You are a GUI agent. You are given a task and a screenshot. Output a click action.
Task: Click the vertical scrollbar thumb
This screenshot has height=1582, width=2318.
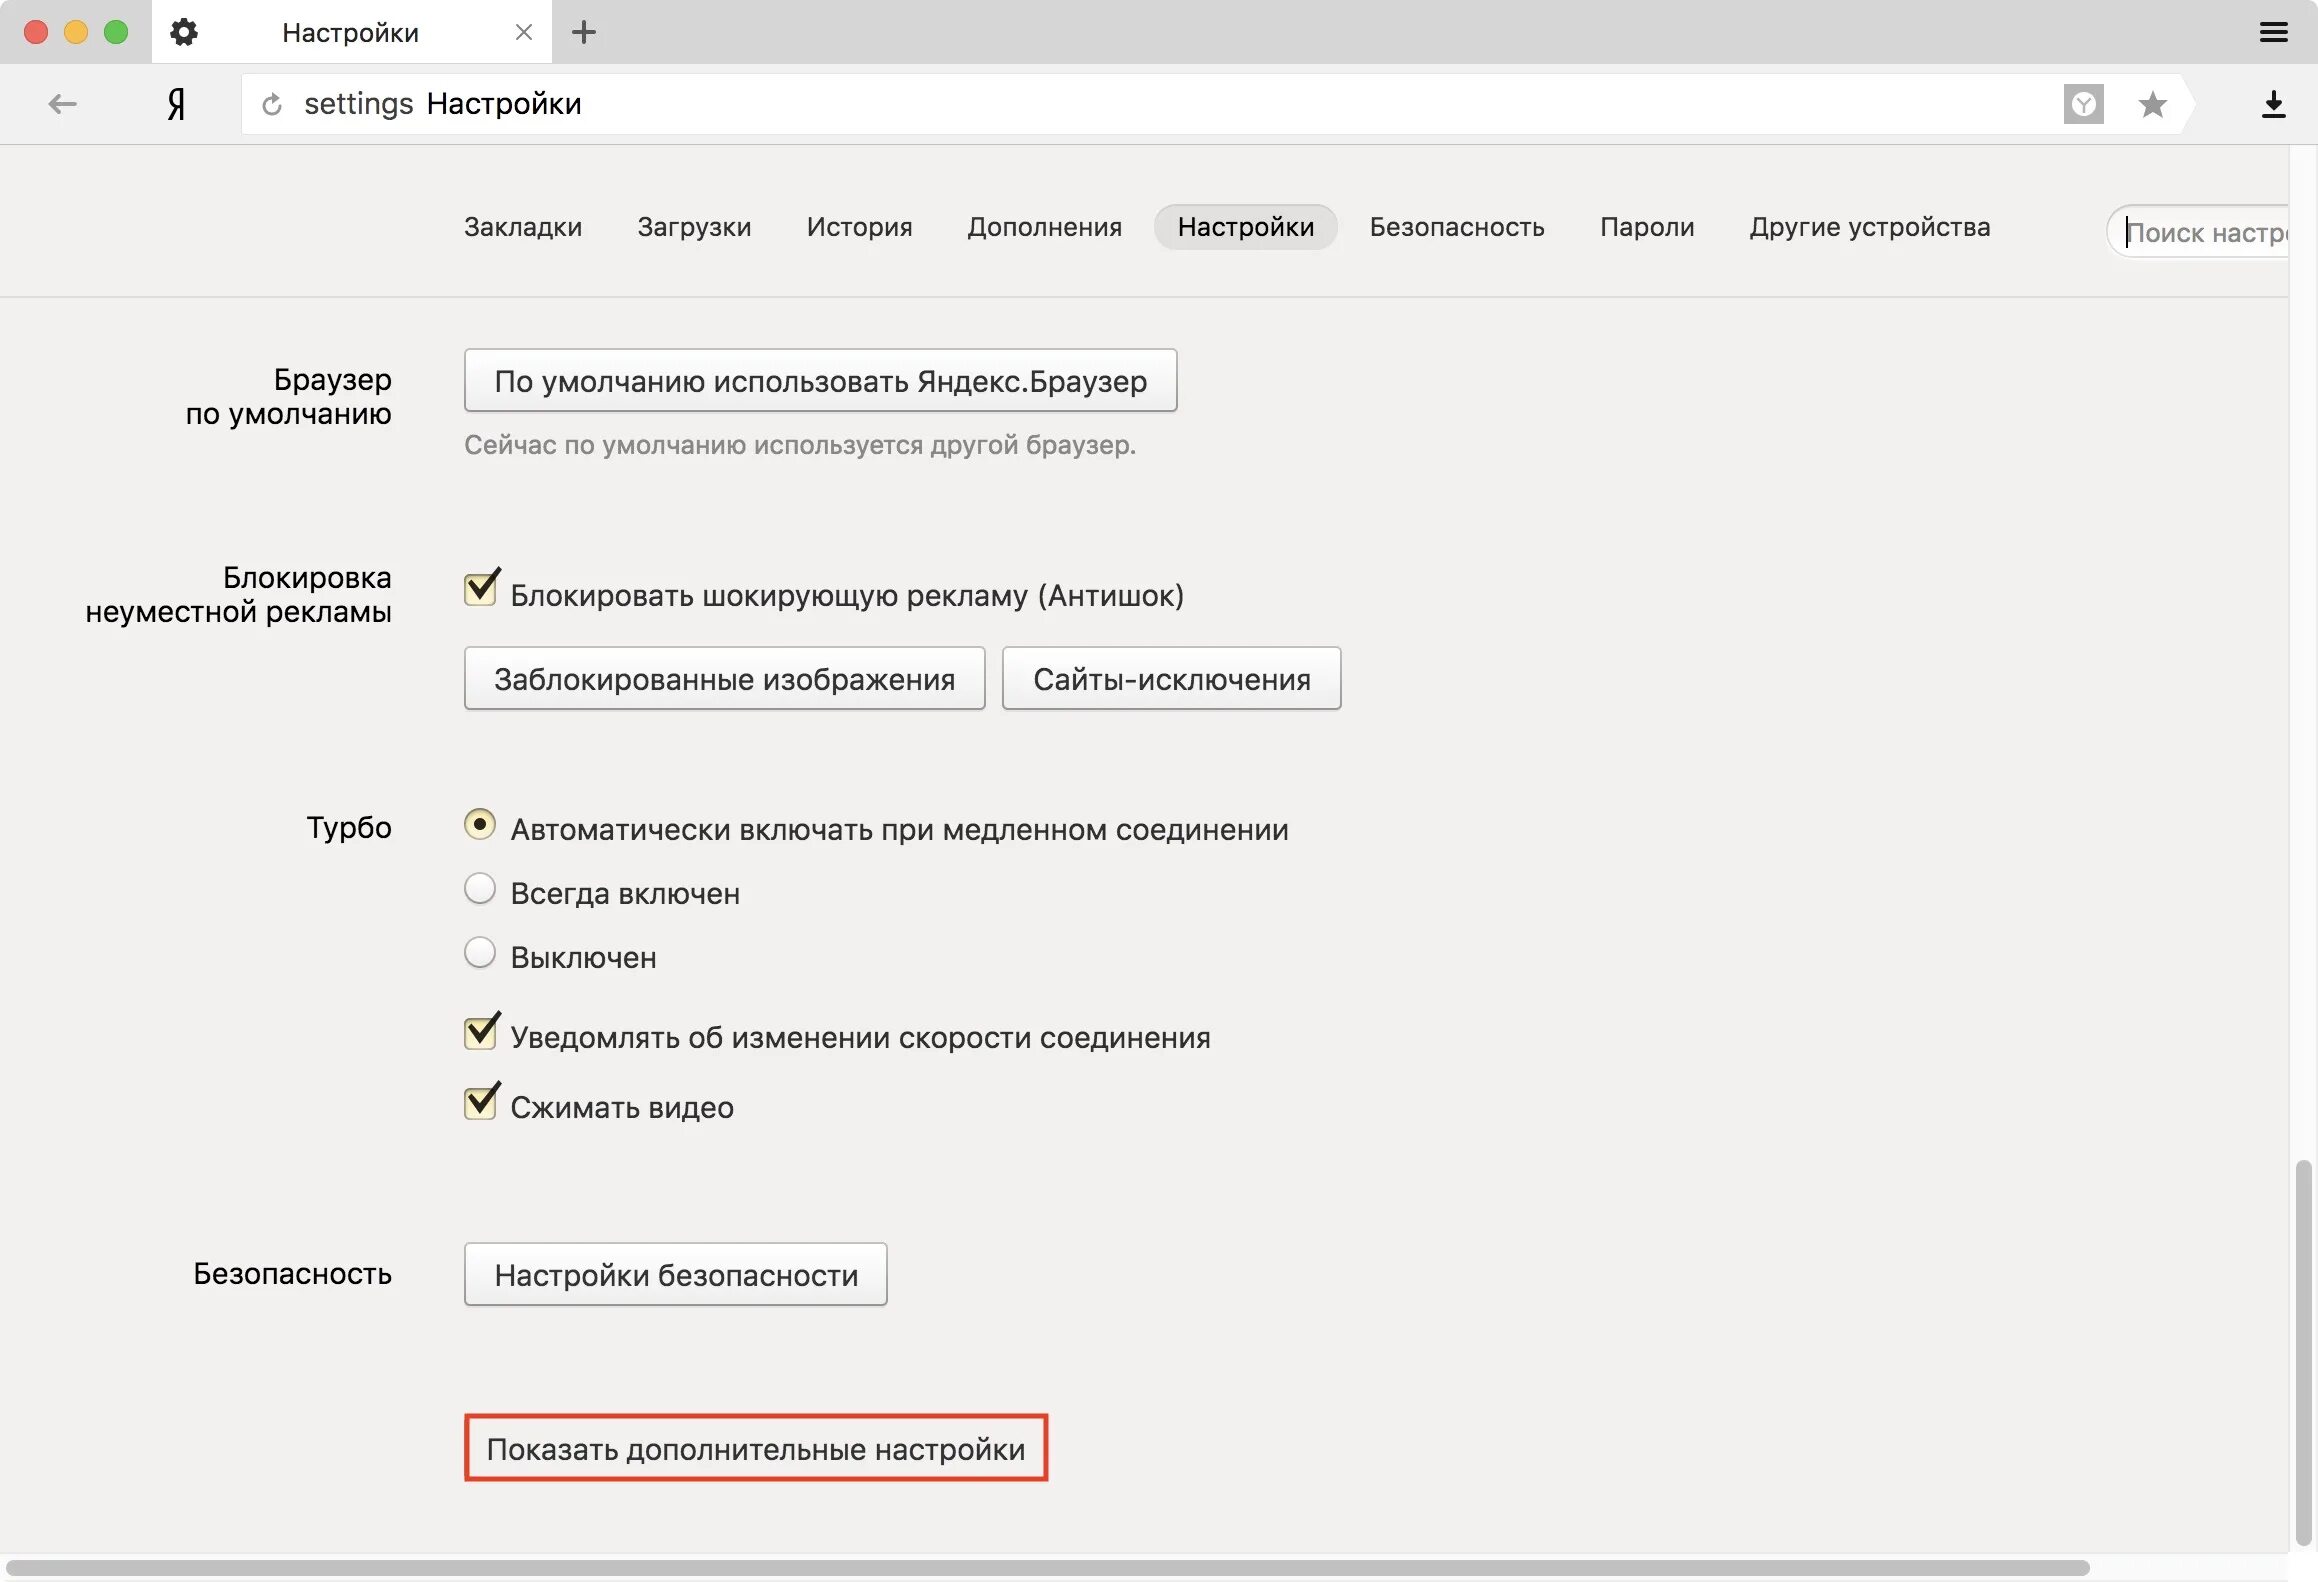coord(2303,1352)
